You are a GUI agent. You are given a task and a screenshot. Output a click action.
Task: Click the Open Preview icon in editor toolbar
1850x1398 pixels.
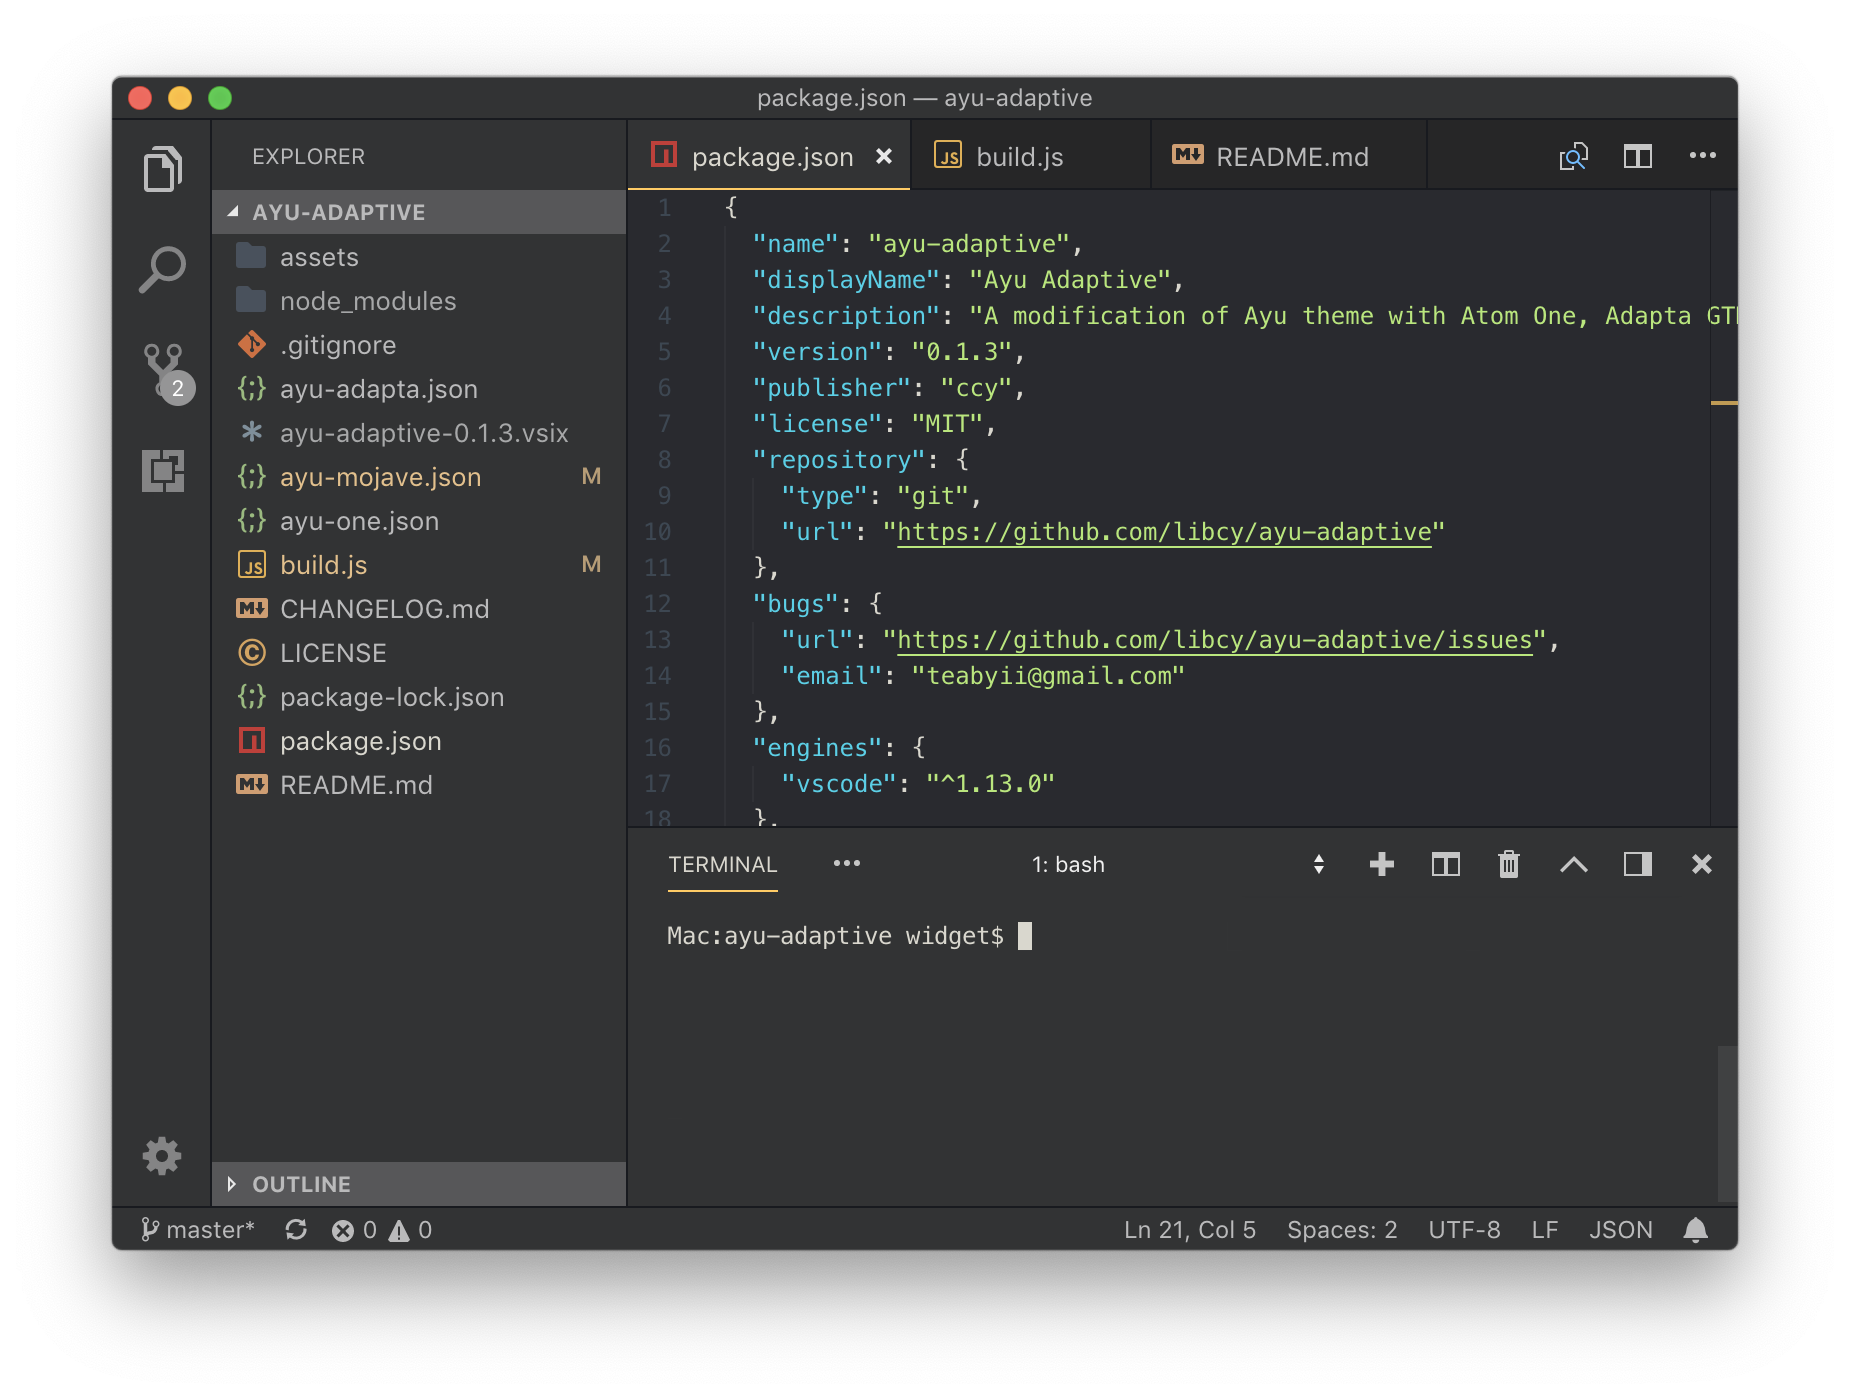coord(1573,157)
